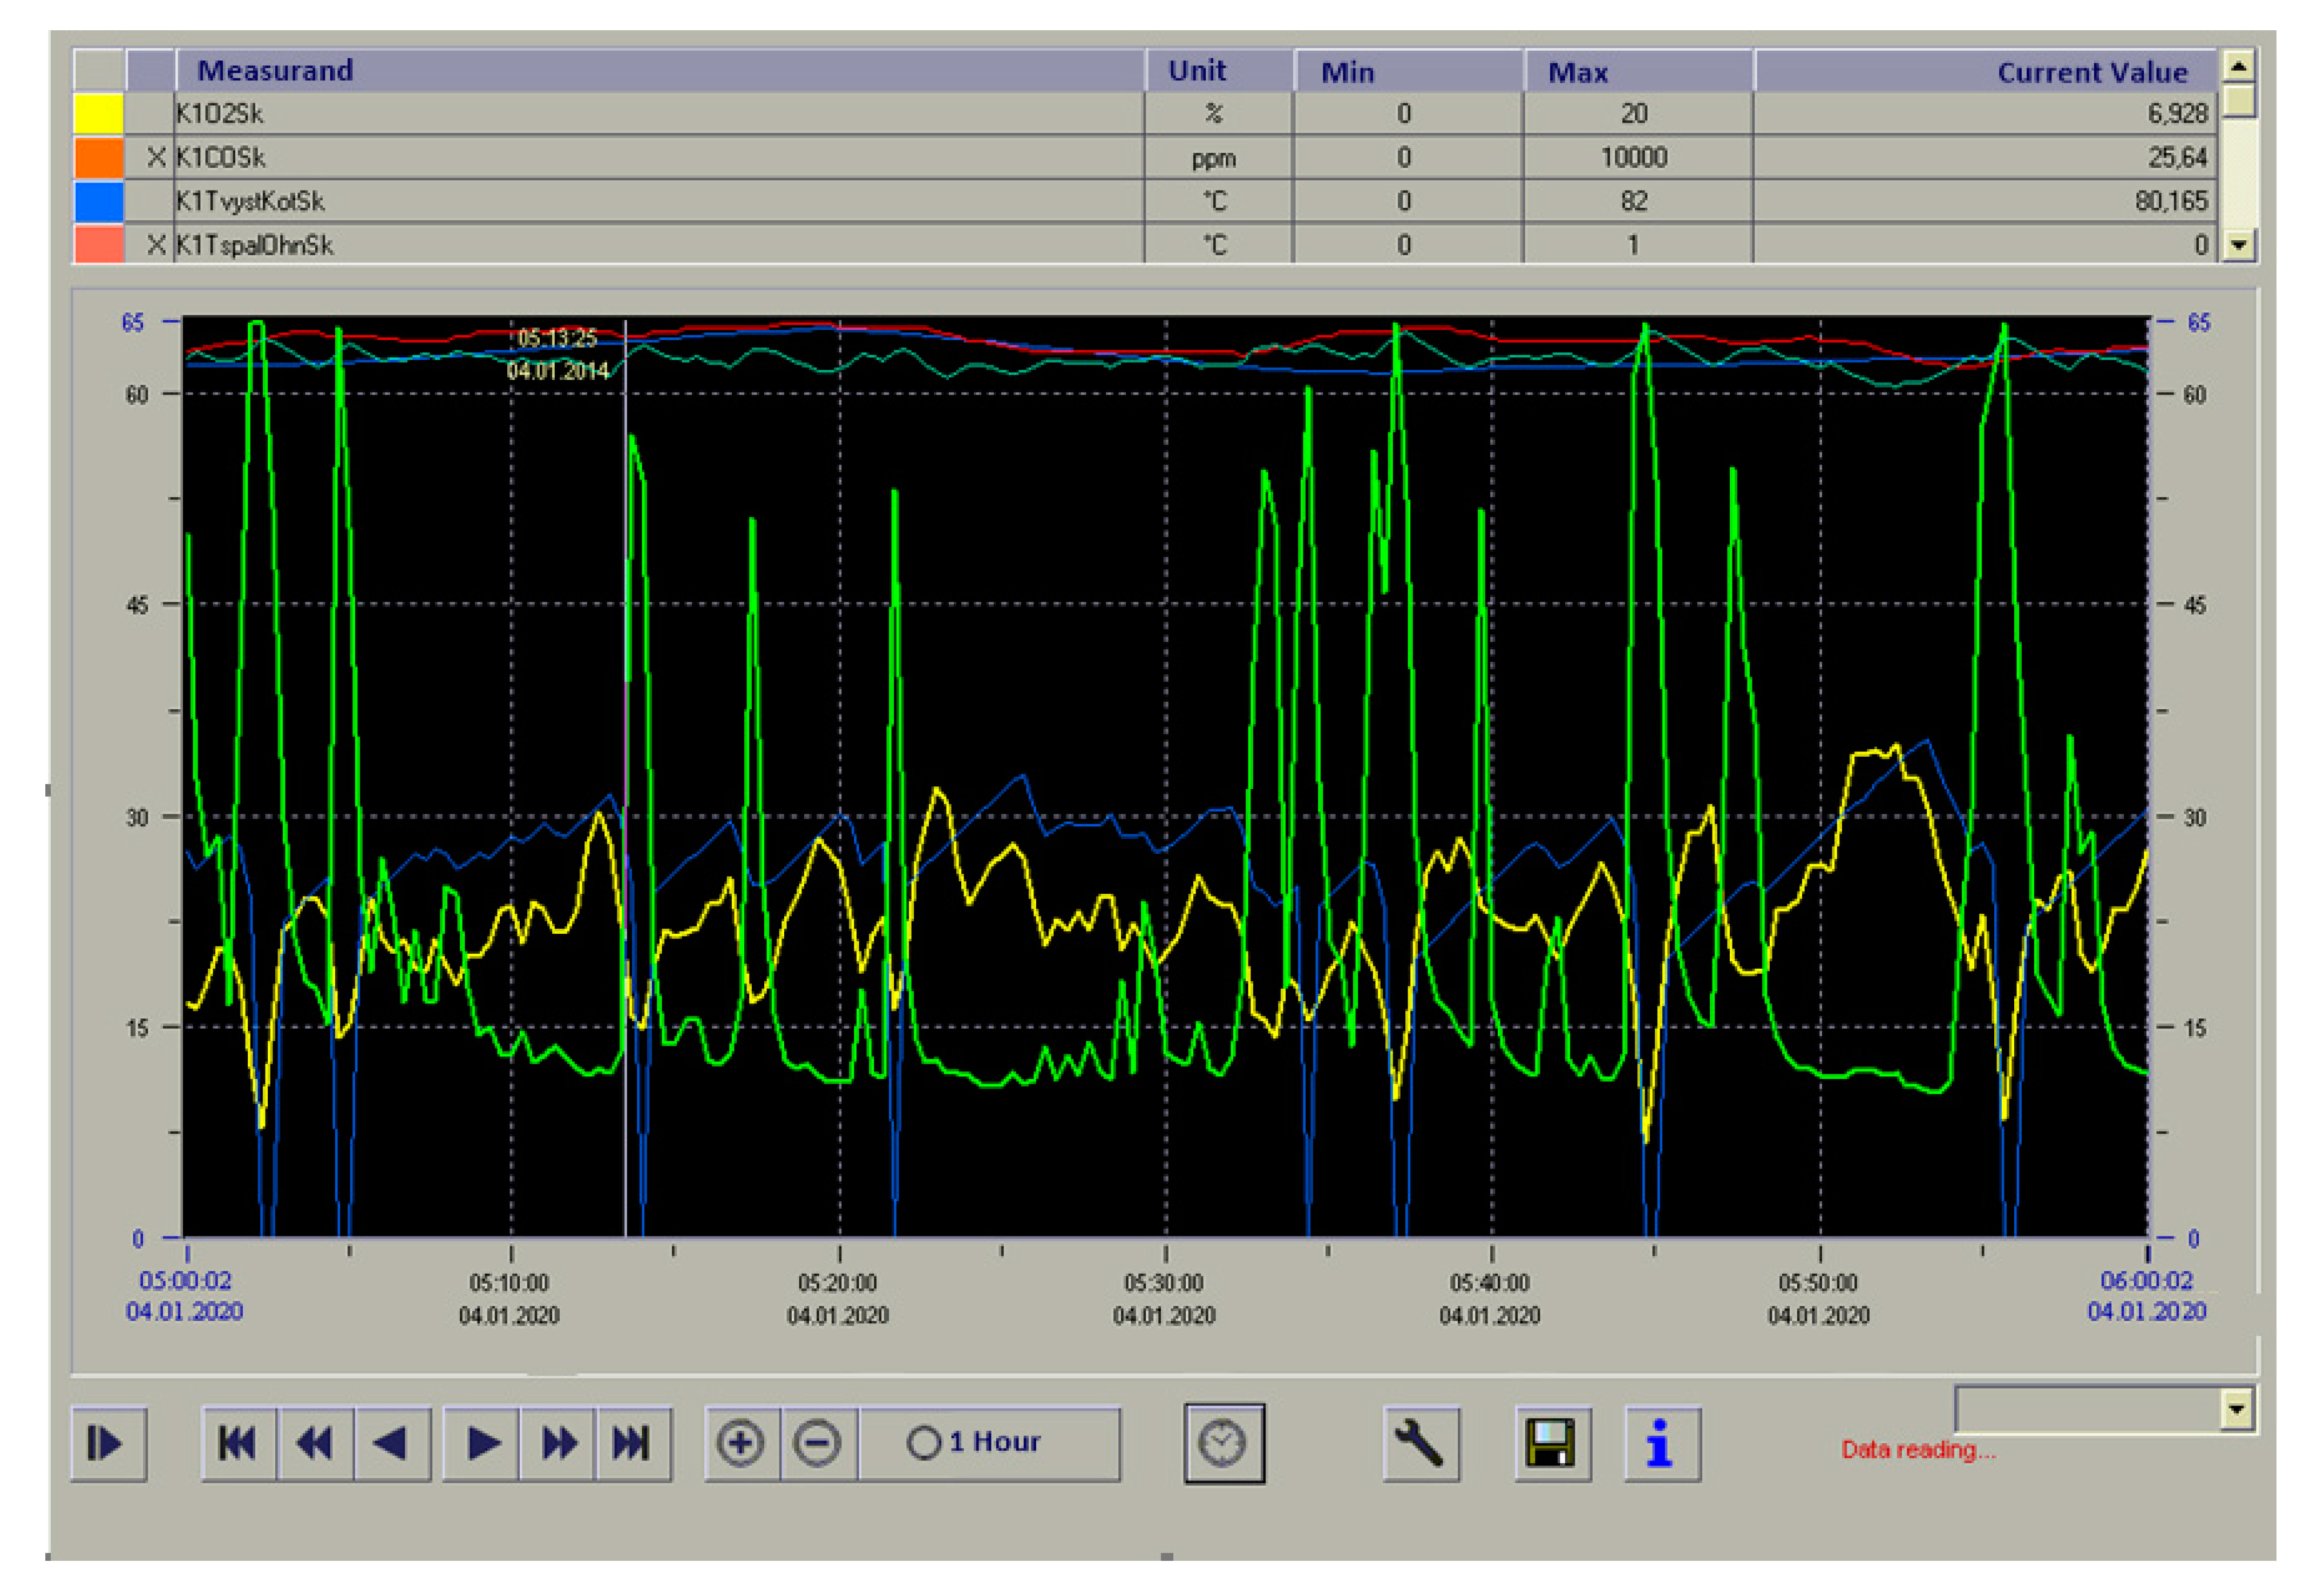Click the fast forward double-arrow button

558,1443
